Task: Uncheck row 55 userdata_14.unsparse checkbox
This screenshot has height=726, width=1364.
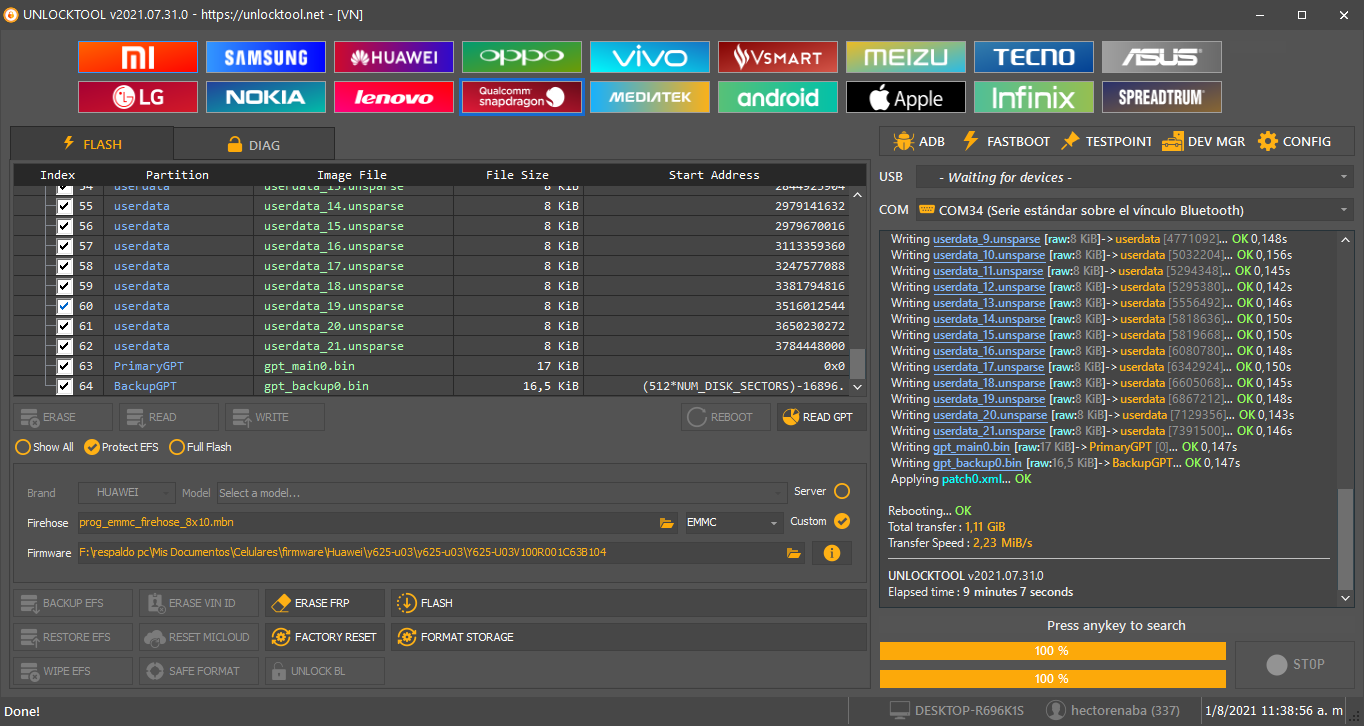Action: 65,206
